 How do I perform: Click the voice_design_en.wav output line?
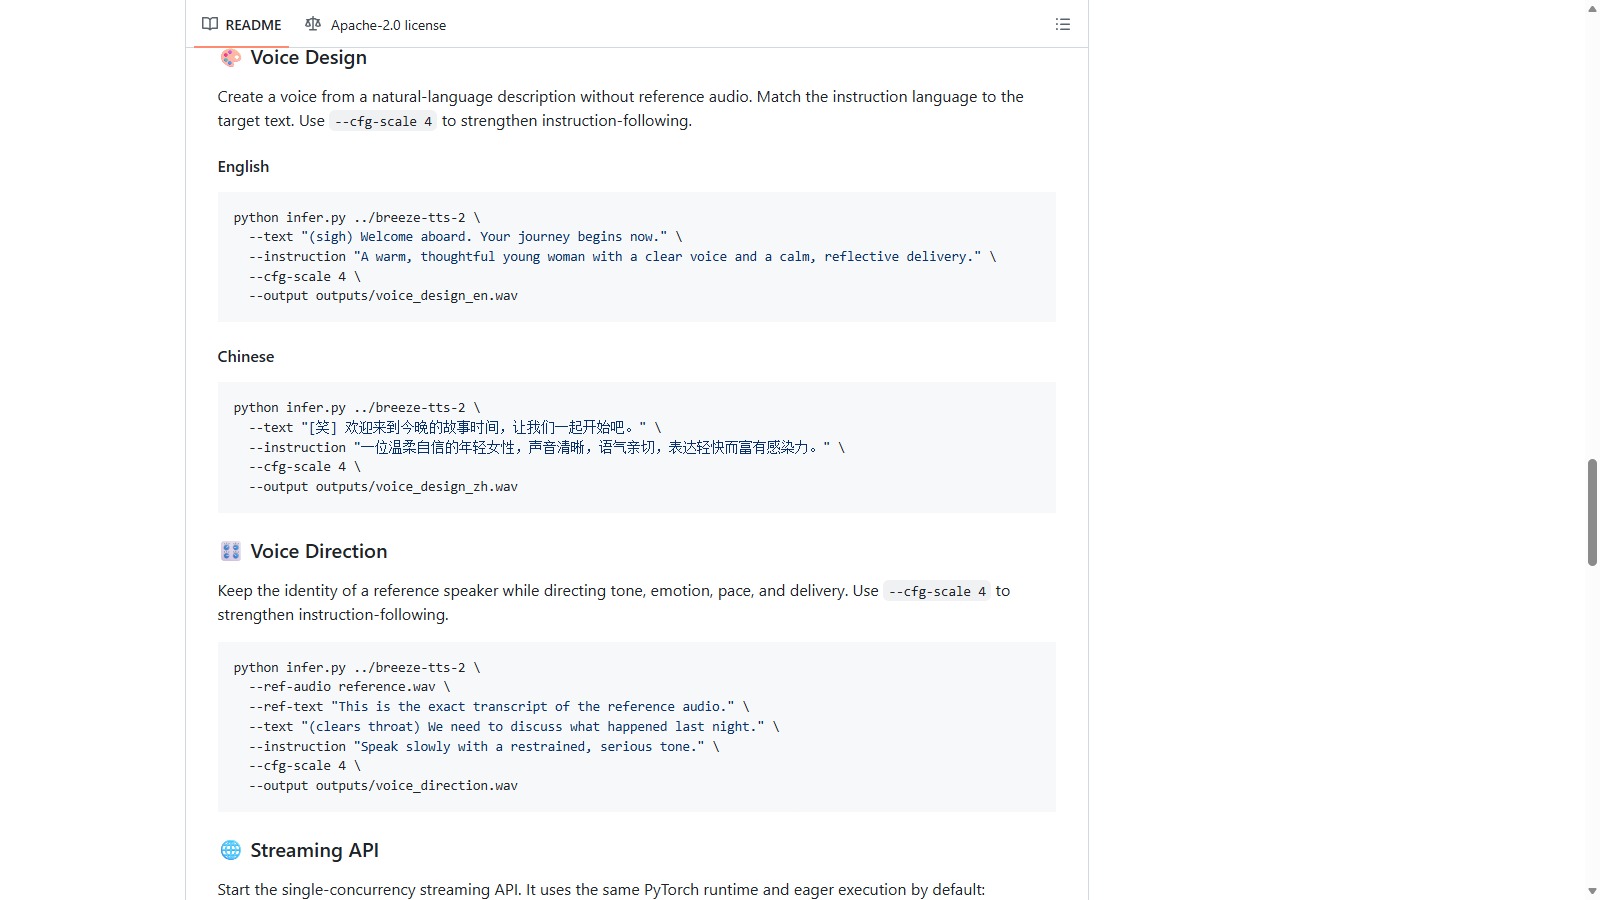pos(383,296)
